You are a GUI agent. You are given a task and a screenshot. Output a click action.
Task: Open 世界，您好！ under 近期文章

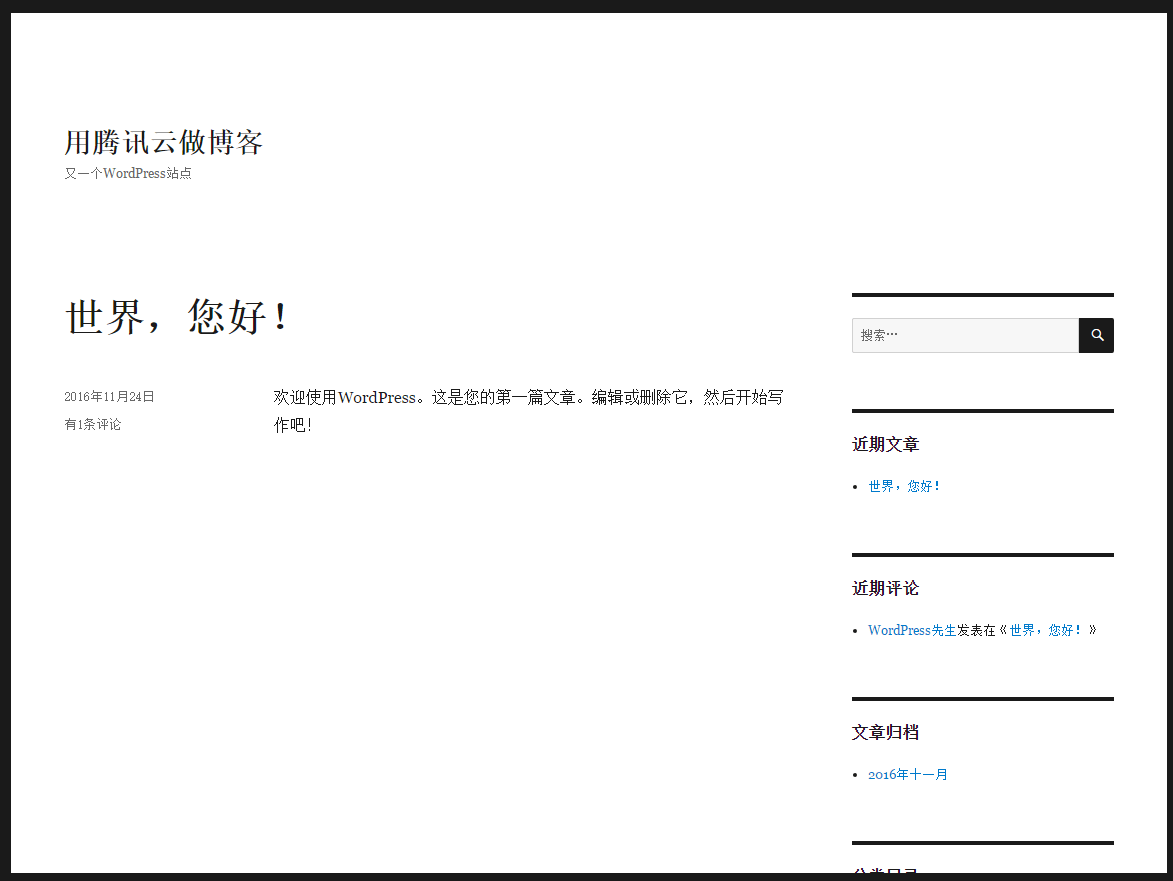pyautogui.click(x=904, y=486)
